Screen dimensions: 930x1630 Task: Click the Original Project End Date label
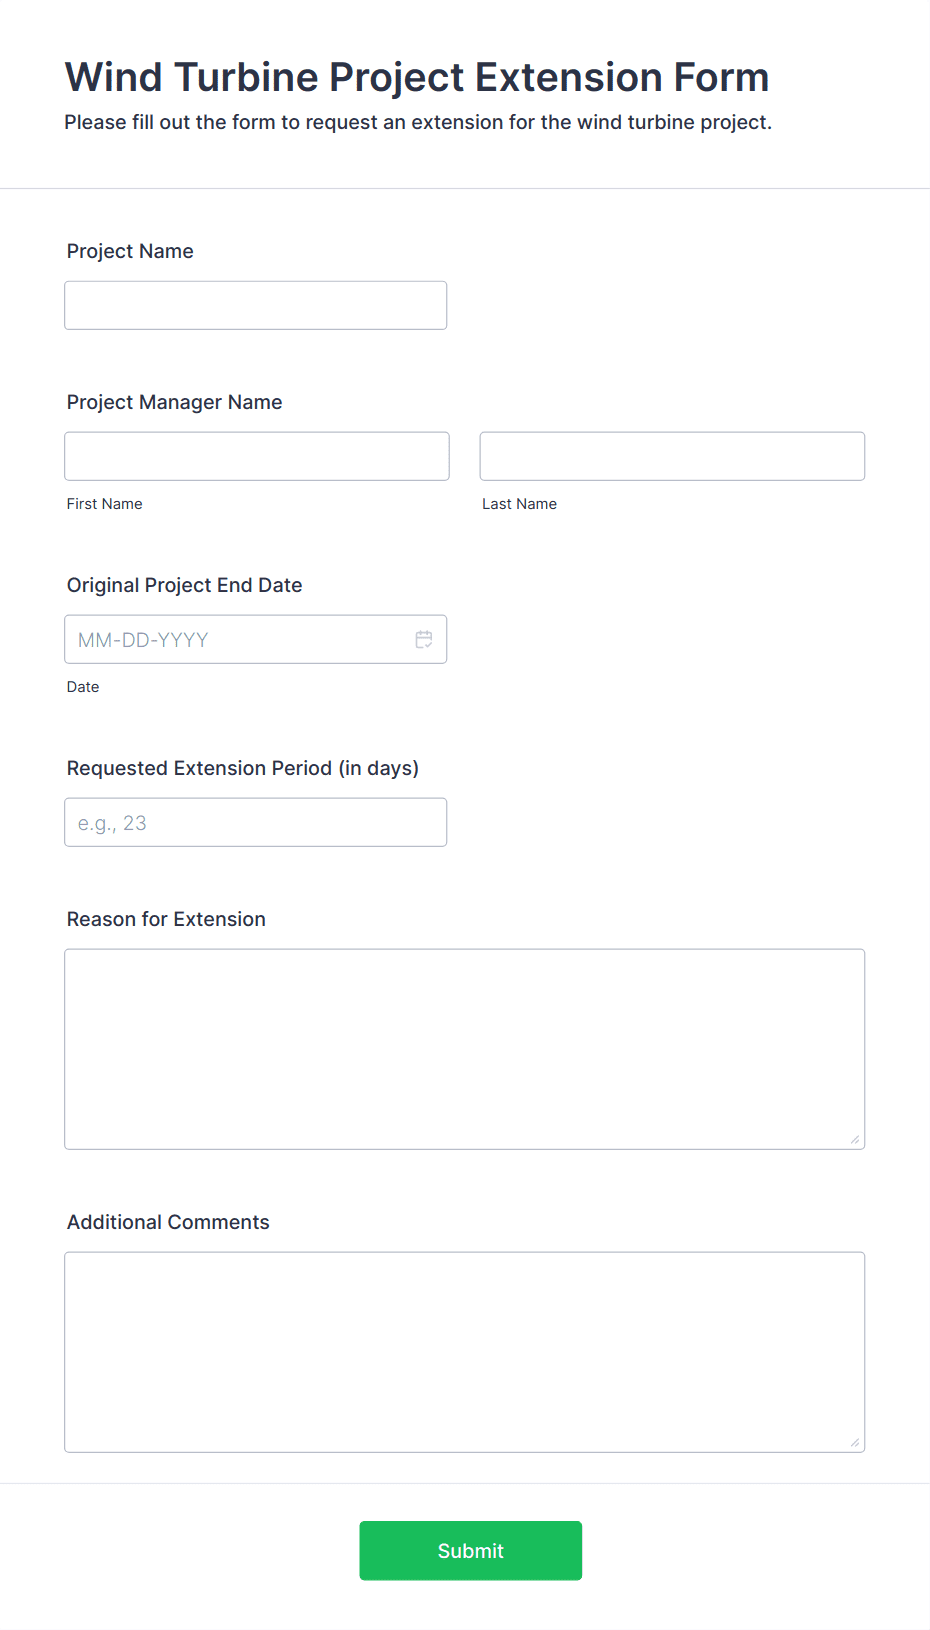tap(185, 585)
